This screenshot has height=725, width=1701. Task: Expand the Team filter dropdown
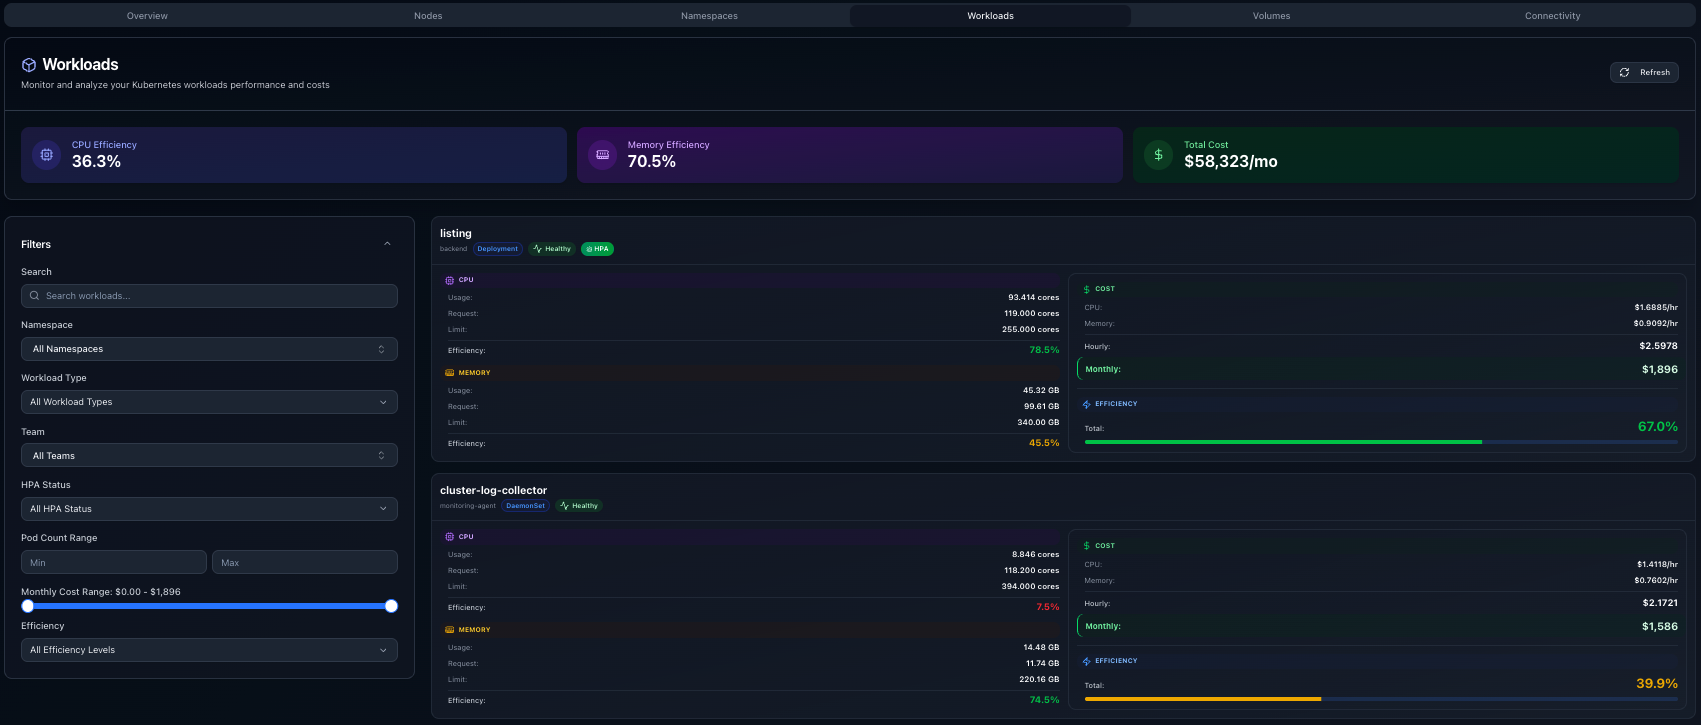click(209, 456)
